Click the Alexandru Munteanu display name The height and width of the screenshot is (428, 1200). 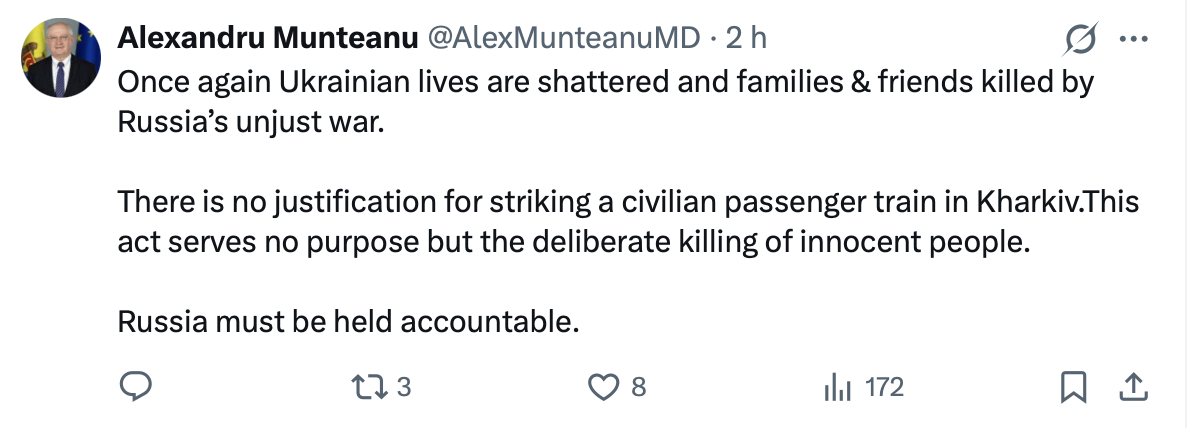267,39
